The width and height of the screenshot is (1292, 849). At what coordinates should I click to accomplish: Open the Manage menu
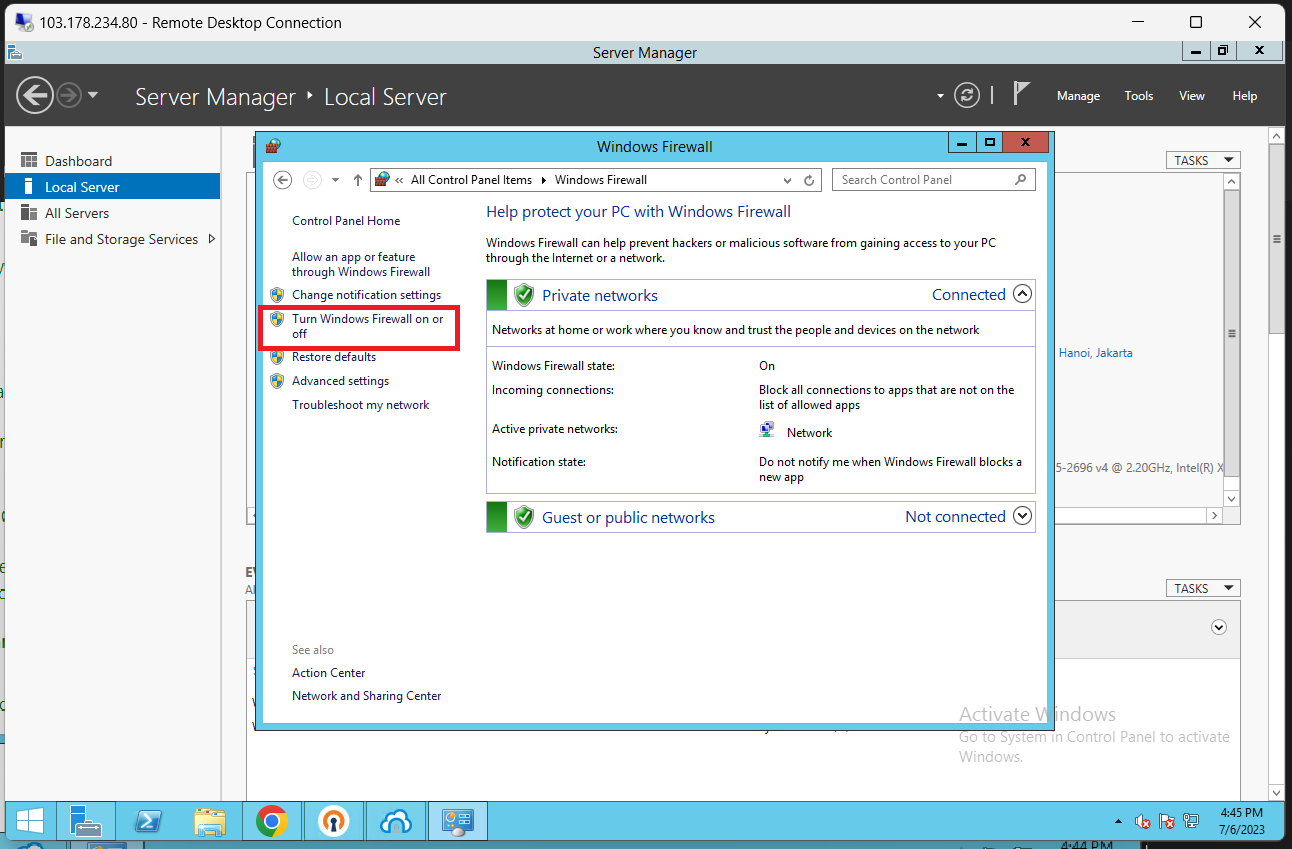[x=1078, y=96]
